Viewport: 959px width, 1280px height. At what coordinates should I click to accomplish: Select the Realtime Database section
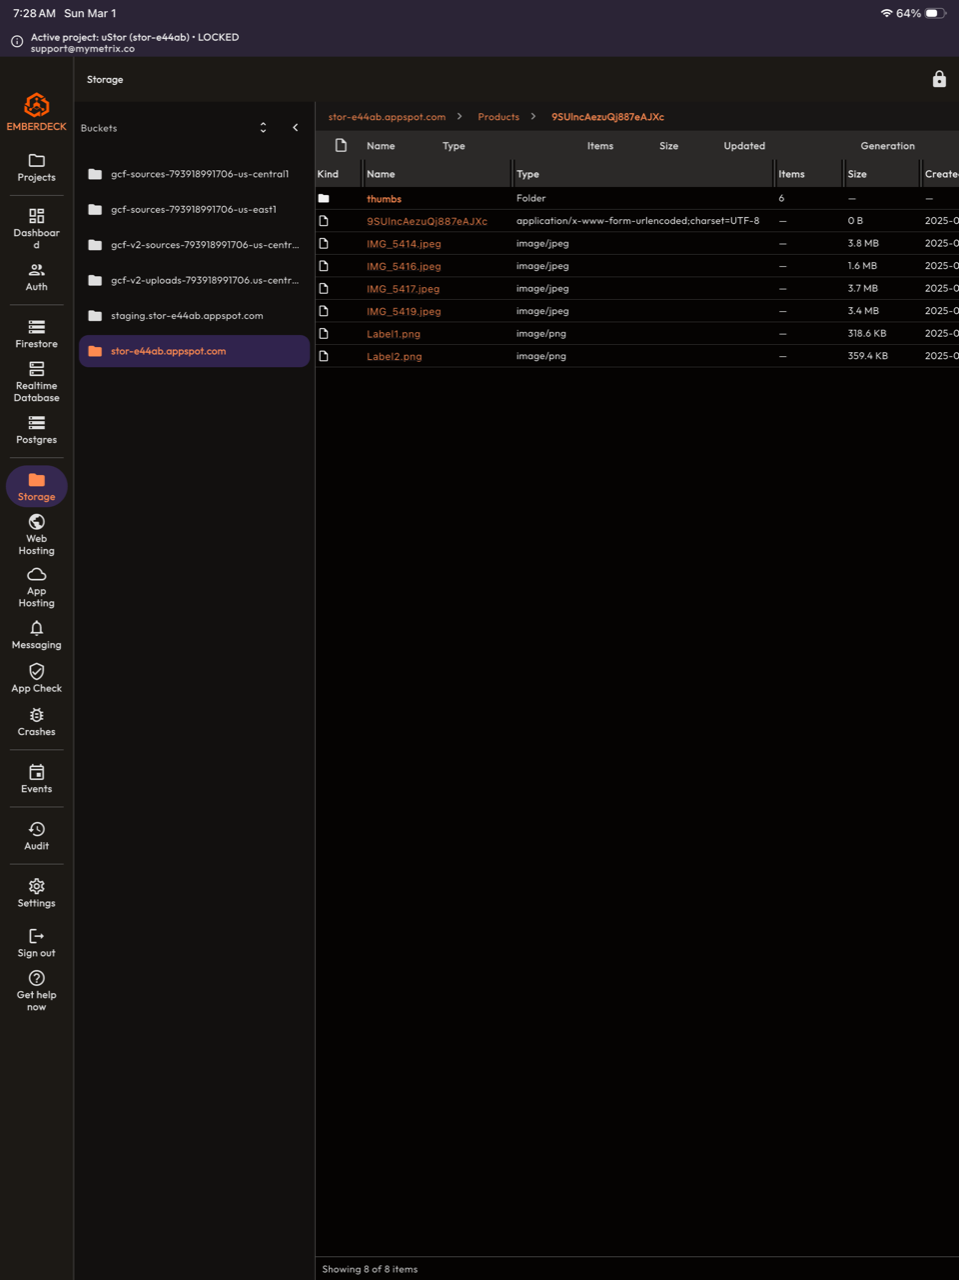[36, 383]
